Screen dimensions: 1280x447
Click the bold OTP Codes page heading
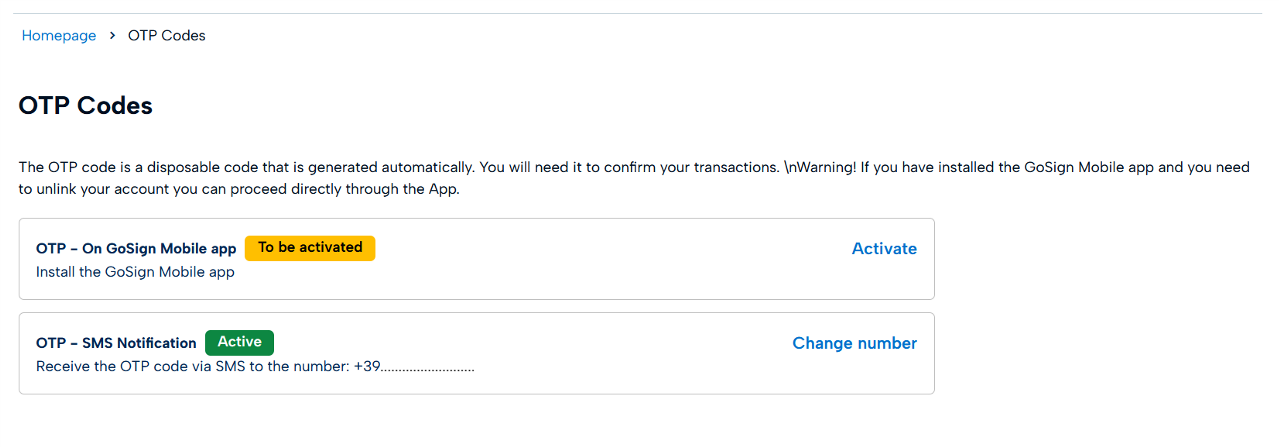86,105
